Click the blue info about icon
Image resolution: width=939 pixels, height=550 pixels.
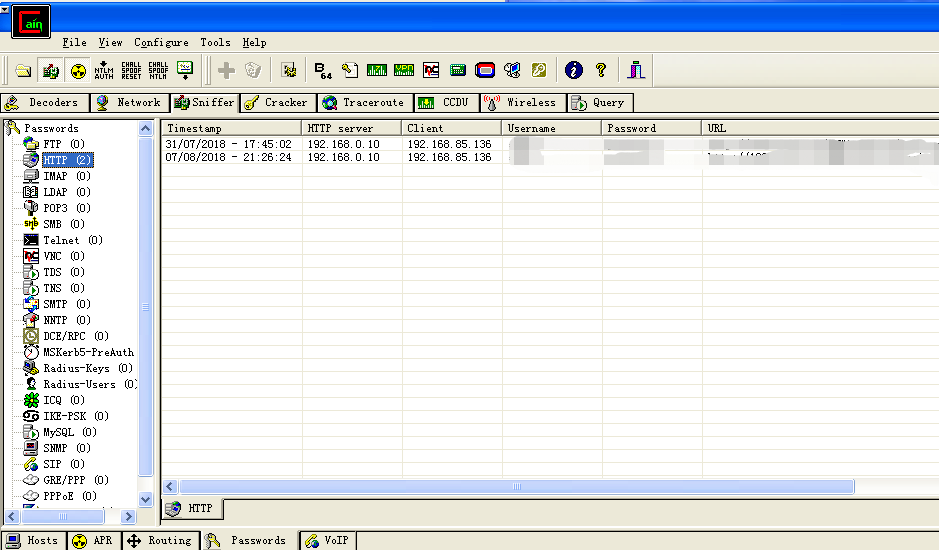pos(574,71)
